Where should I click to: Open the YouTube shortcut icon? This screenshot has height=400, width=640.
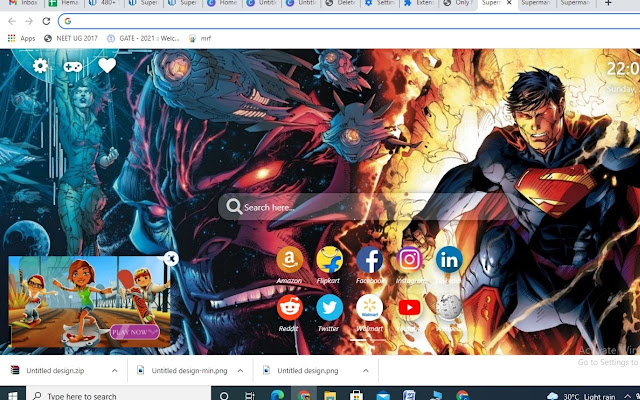pos(409,307)
